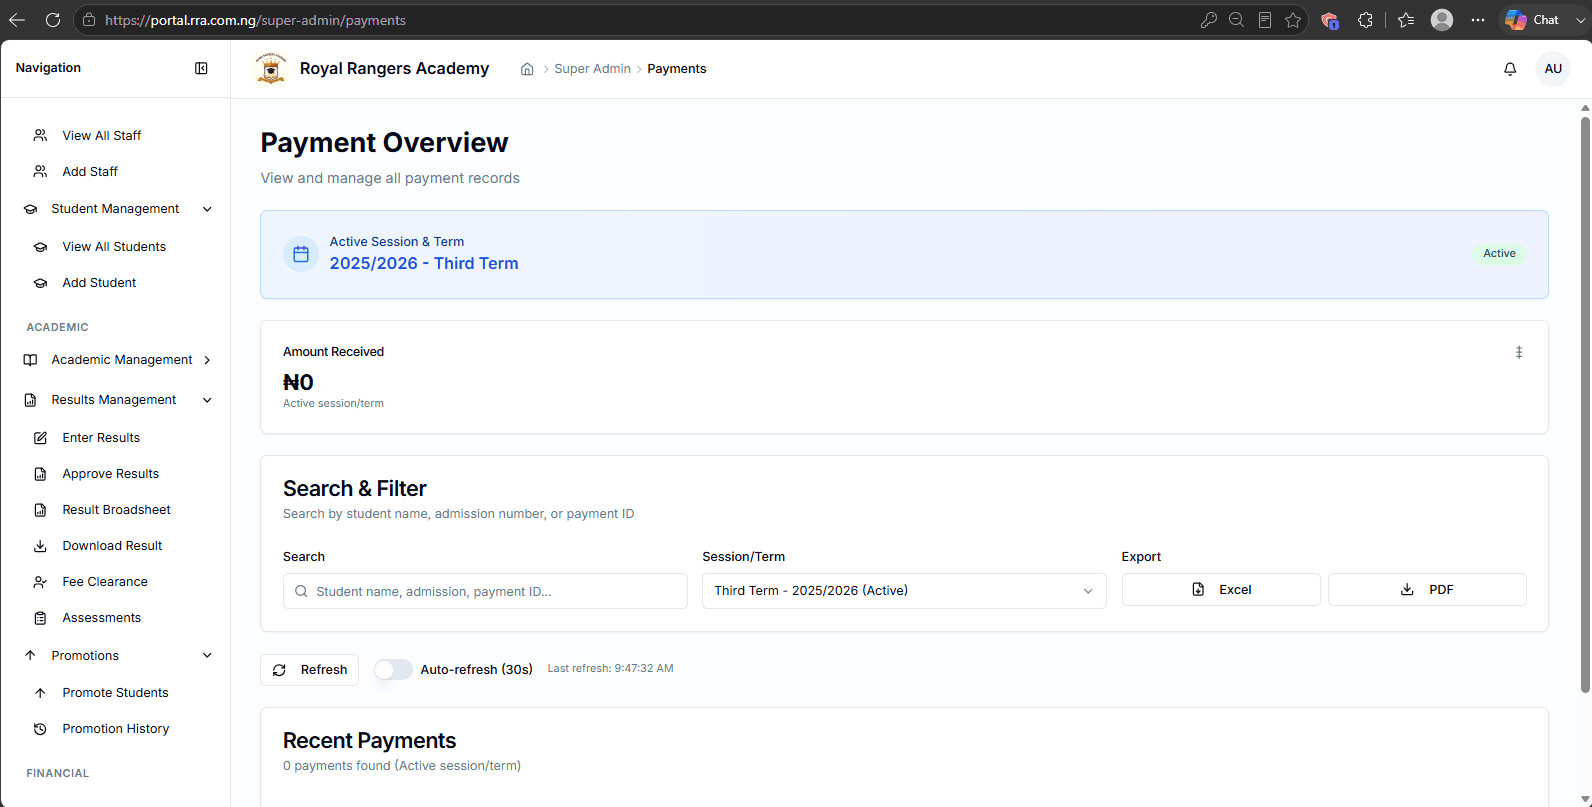The image size is (1592, 807).
Task: Open View All Students
Action: [116, 247]
